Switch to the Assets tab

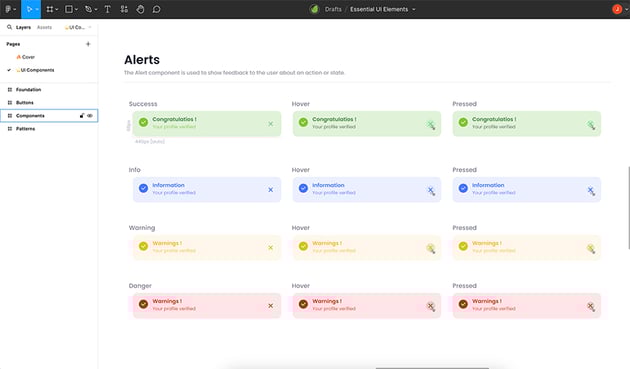44,27
